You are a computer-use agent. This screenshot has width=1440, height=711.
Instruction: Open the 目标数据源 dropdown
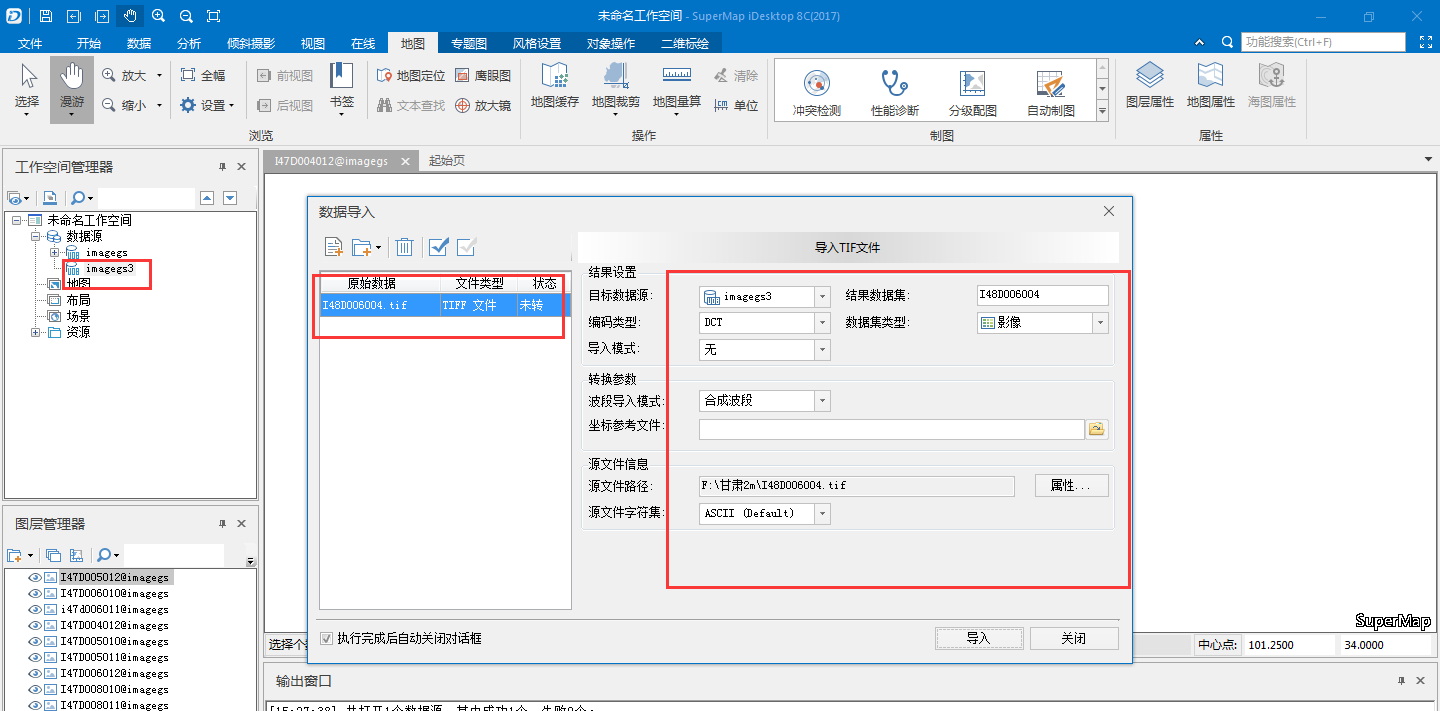(x=822, y=296)
